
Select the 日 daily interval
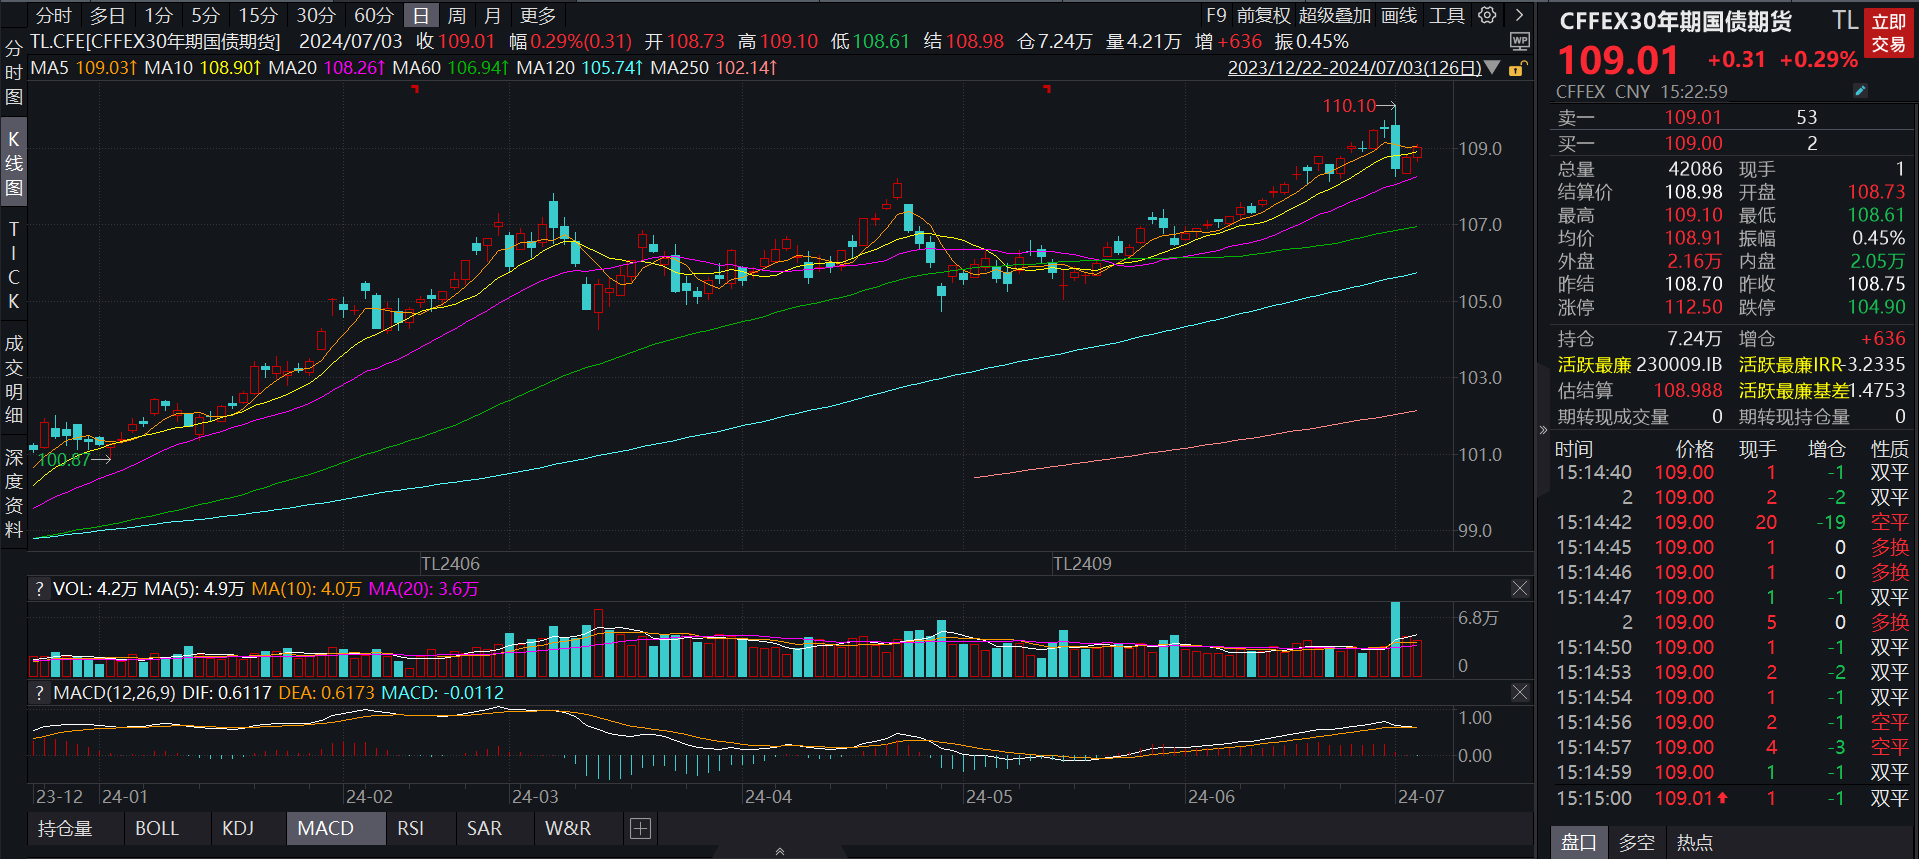pos(421,15)
